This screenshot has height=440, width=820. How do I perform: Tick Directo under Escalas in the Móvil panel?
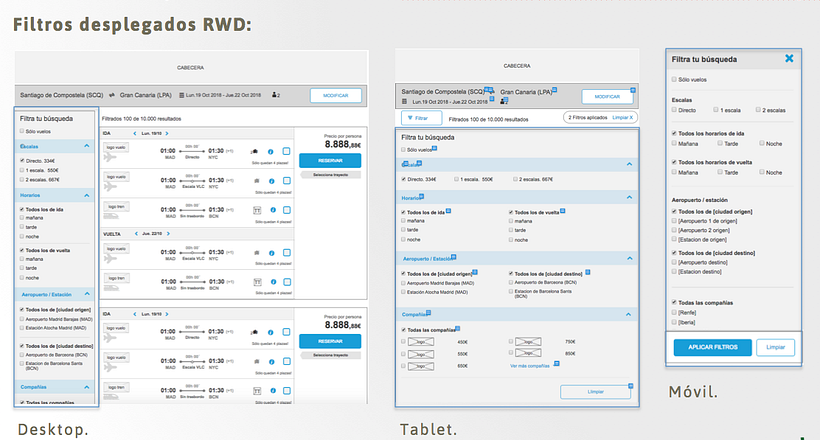(674, 110)
